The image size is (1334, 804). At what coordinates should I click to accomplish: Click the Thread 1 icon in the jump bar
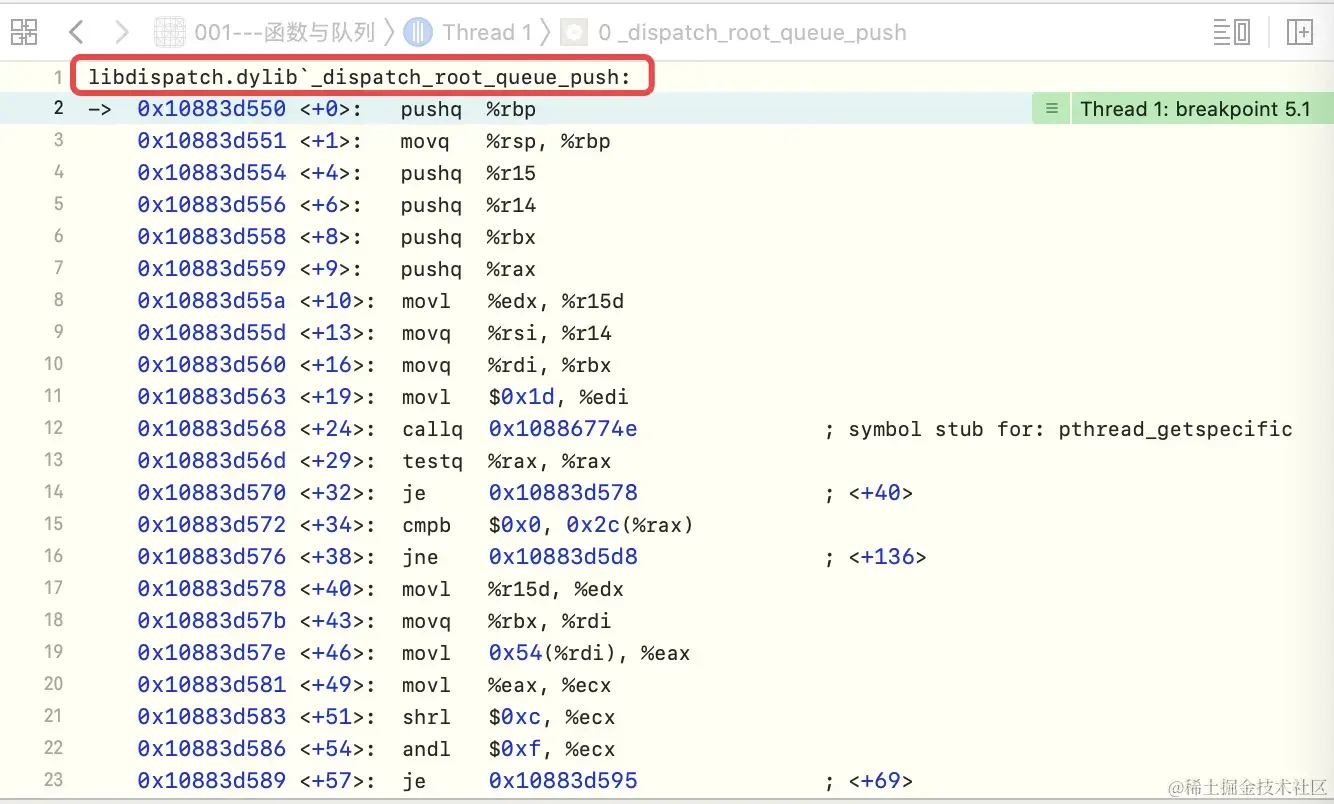click(418, 32)
